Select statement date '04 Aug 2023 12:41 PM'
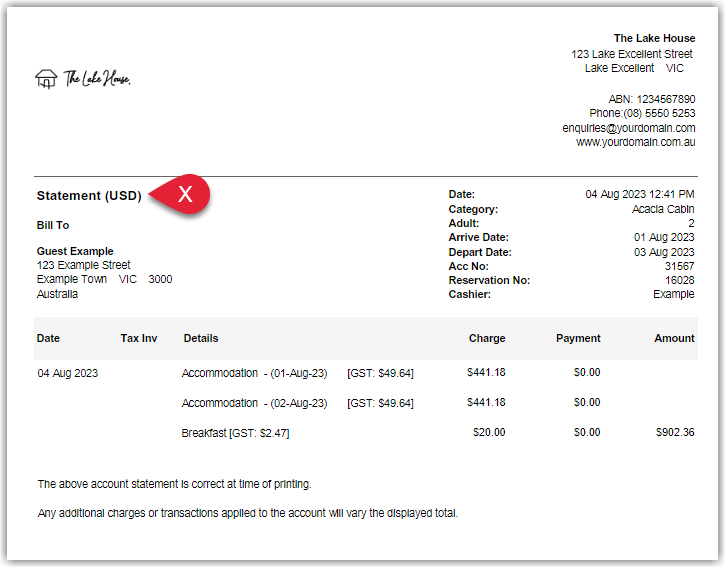This screenshot has width=726, height=568. [639, 194]
